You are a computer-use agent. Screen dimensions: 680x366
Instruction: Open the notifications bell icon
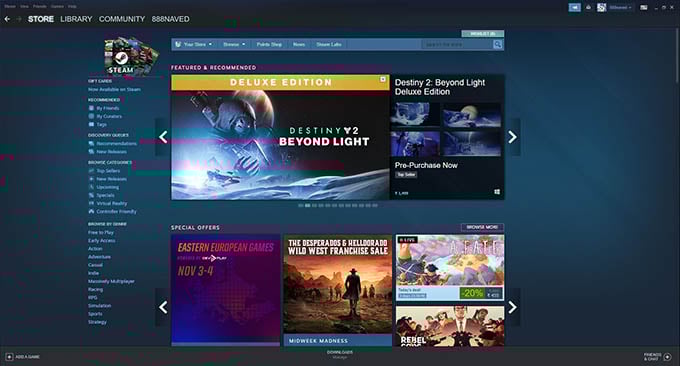coord(588,7)
